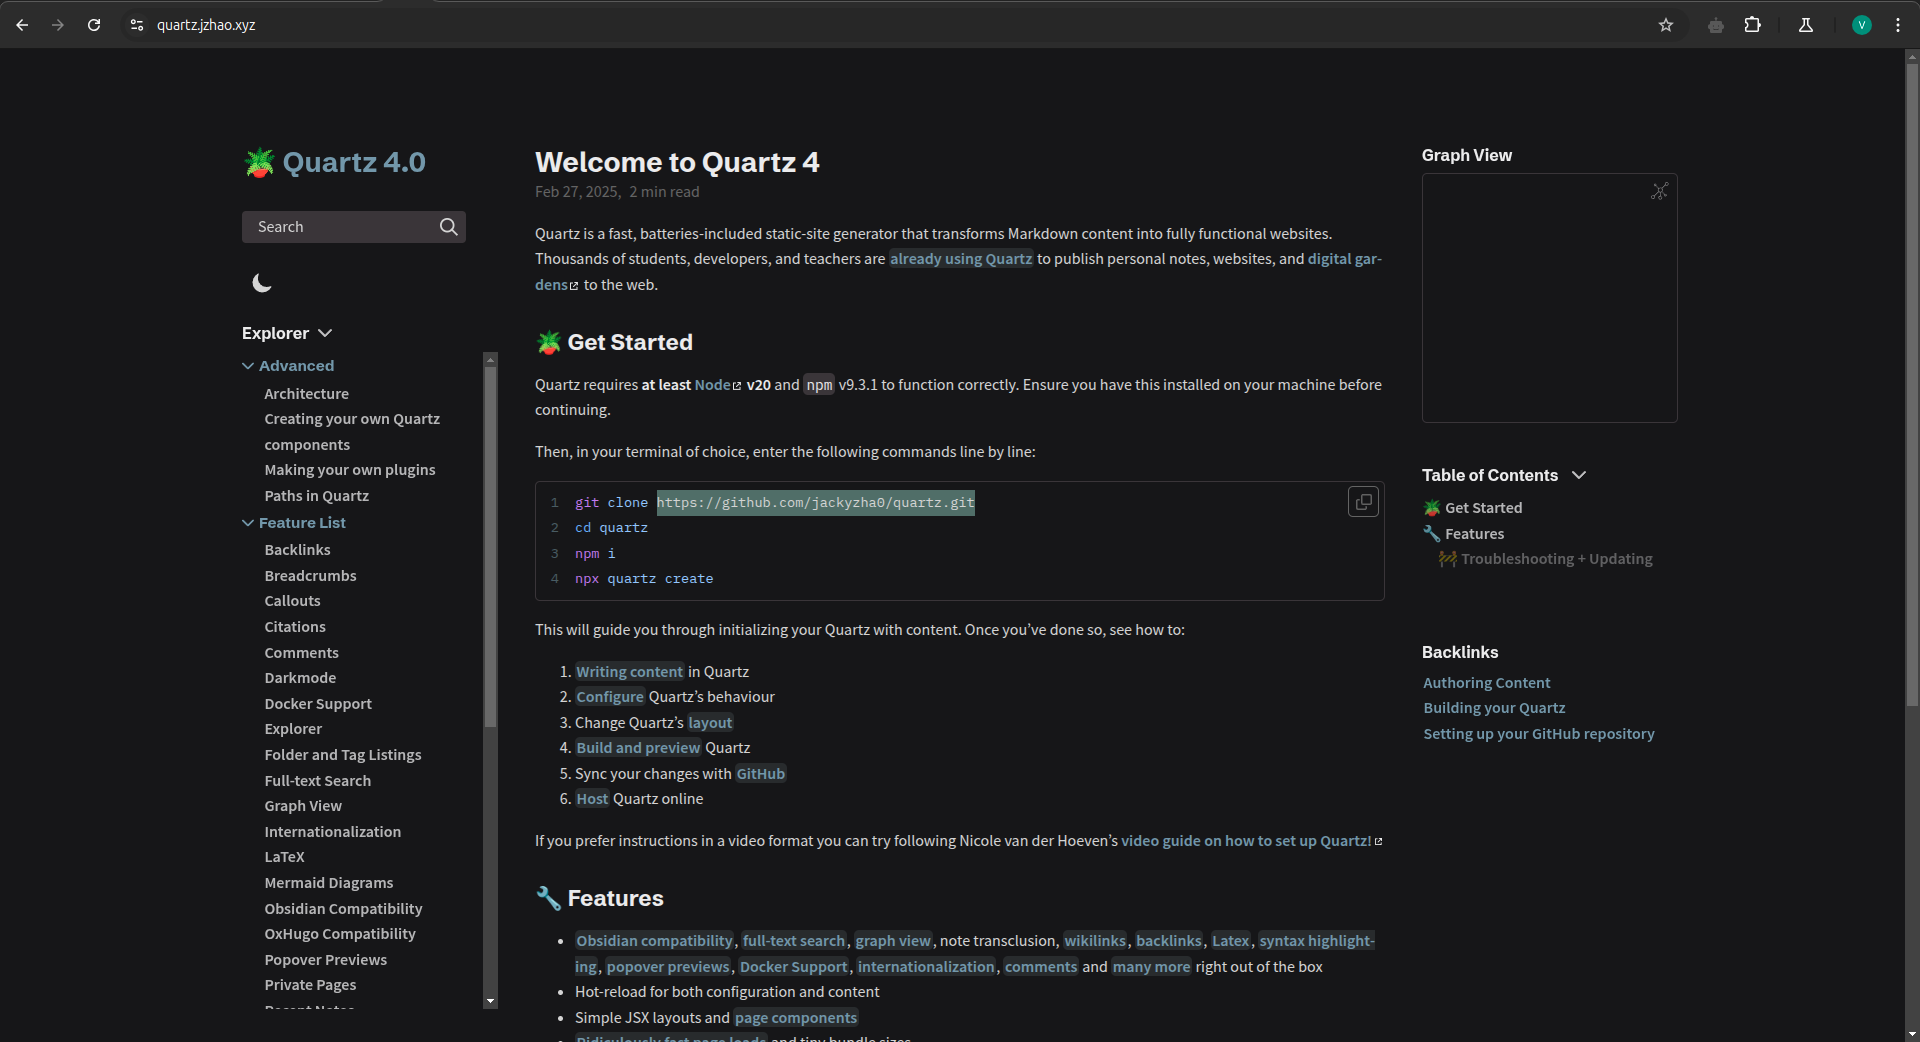The width and height of the screenshot is (1920, 1042).
Task: Jump to Features in Table of Contents
Action: pyautogui.click(x=1474, y=534)
